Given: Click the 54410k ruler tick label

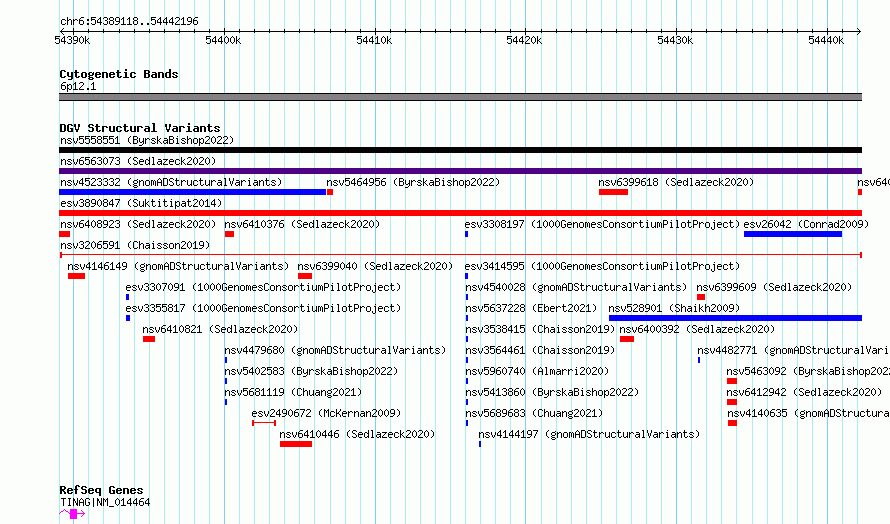Looking at the screenshot, I should coord(374,40).
